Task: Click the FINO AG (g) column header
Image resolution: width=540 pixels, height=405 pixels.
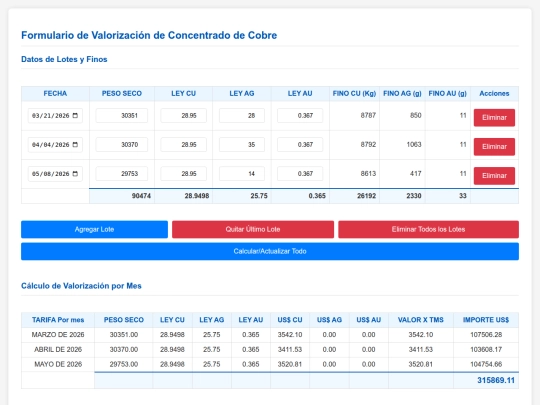Action: (x=402, y=94)
